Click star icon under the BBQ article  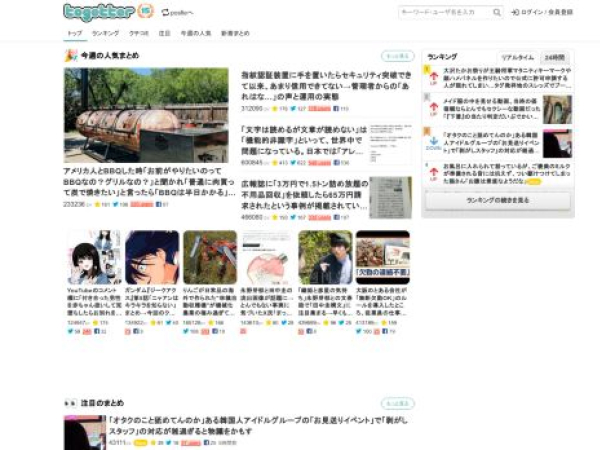point(97,205)
